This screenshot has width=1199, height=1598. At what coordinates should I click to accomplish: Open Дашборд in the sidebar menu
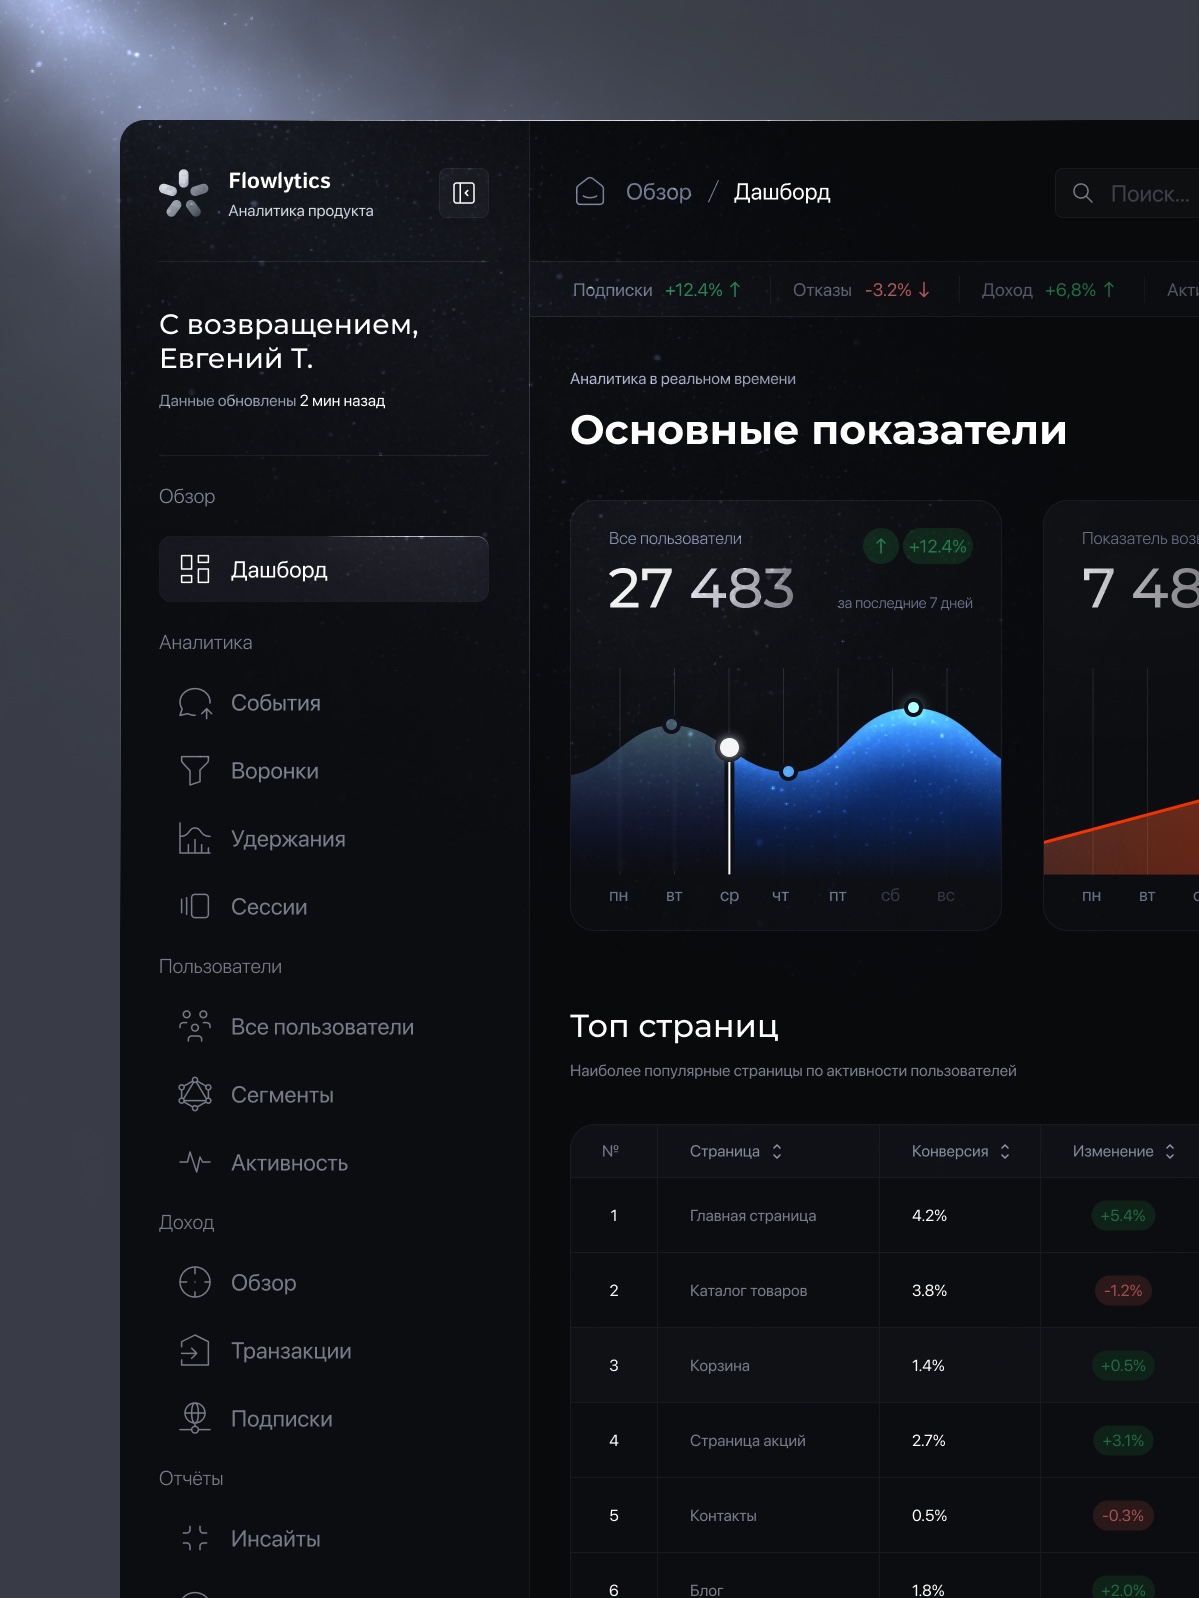click(x=324, y=569)
